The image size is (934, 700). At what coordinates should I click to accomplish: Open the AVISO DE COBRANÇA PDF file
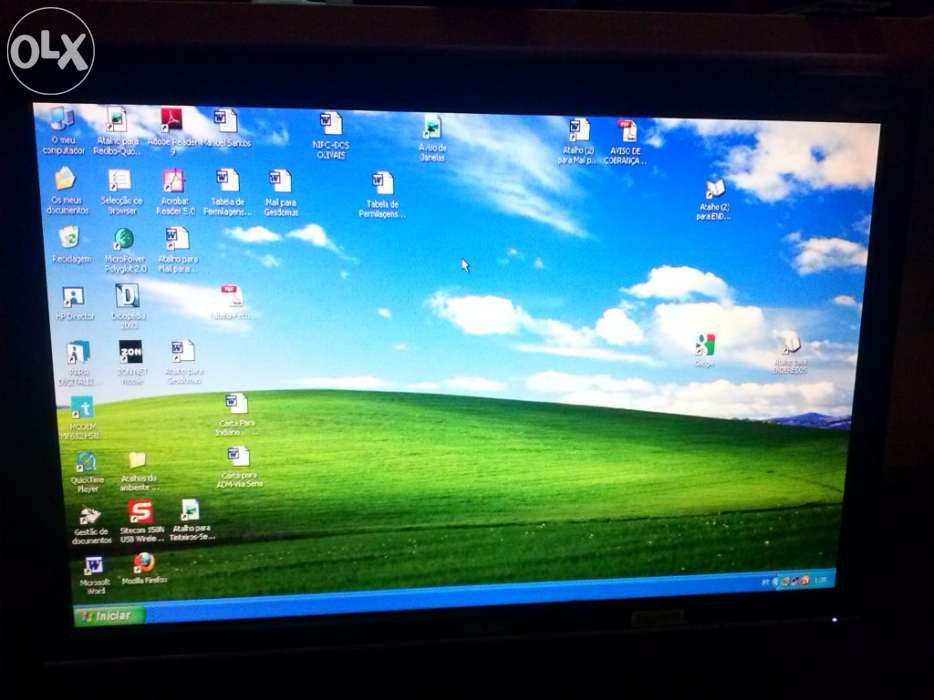coord(625,142)
